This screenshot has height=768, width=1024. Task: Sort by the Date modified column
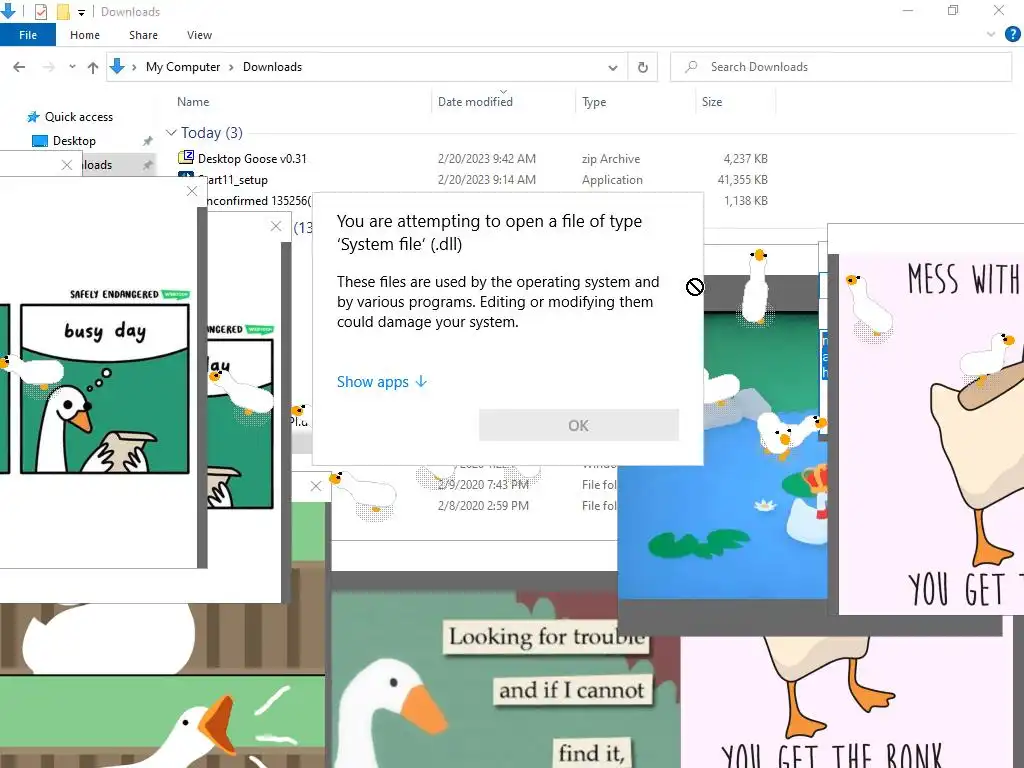point(475,102)
